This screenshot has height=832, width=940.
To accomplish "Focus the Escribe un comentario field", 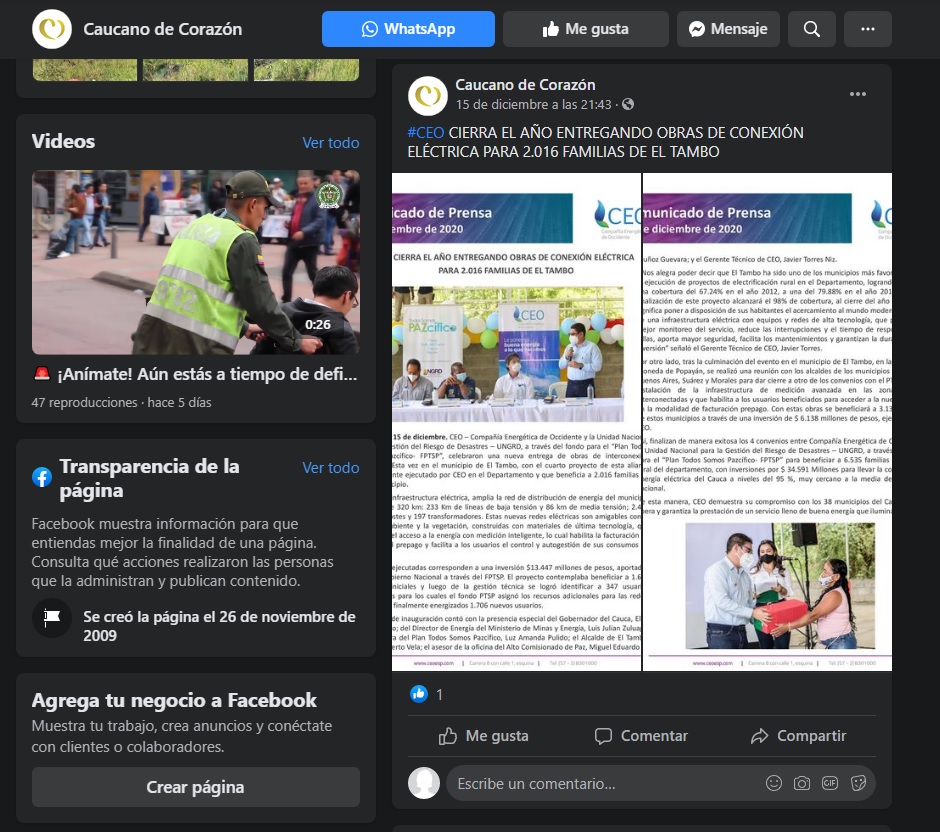I will tap(661, 783).
